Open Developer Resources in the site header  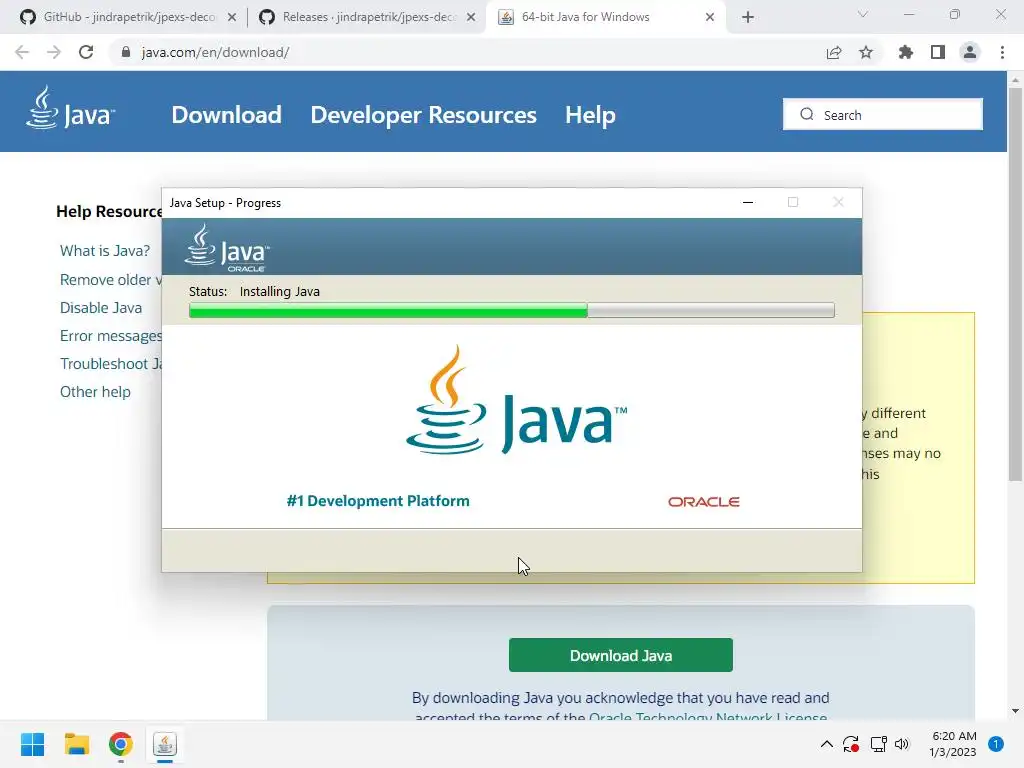tap(423, 115)
